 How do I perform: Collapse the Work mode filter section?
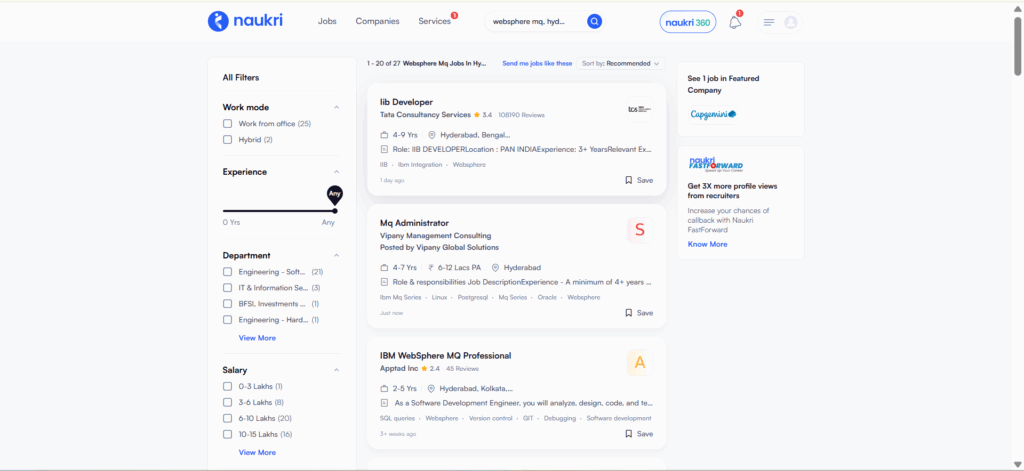(336, 107)
